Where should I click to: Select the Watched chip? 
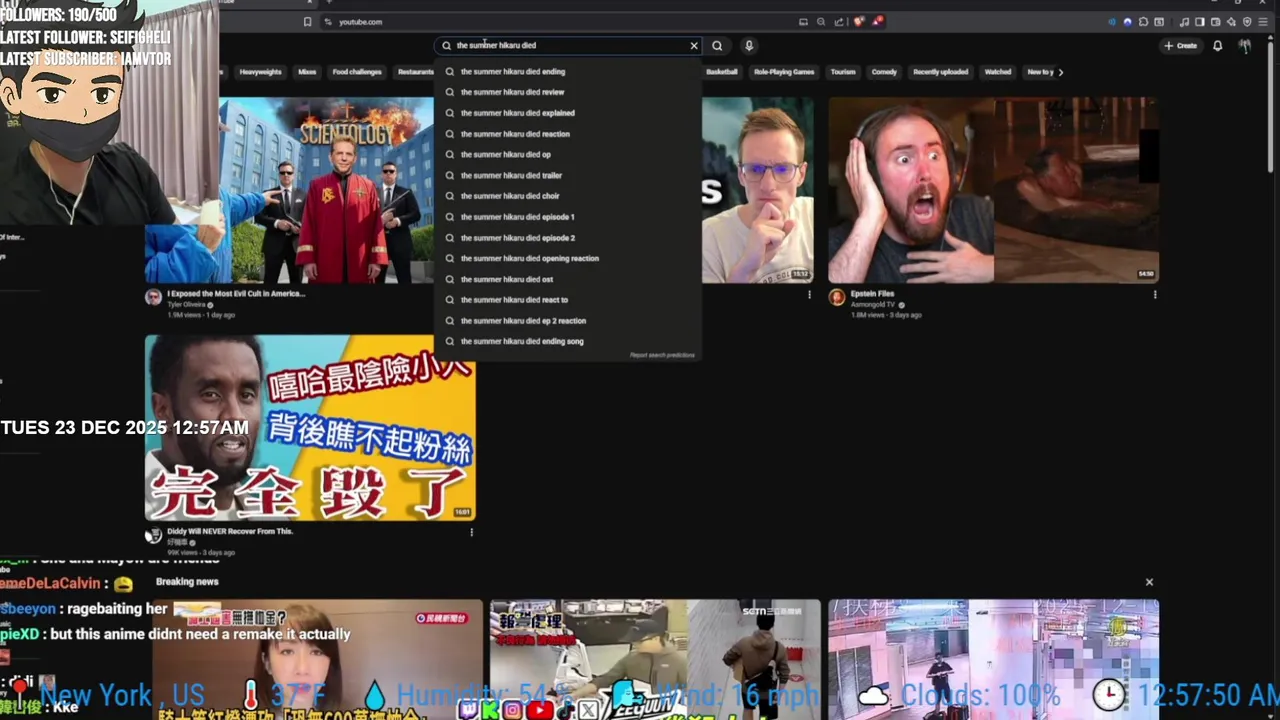click(998, 72)
